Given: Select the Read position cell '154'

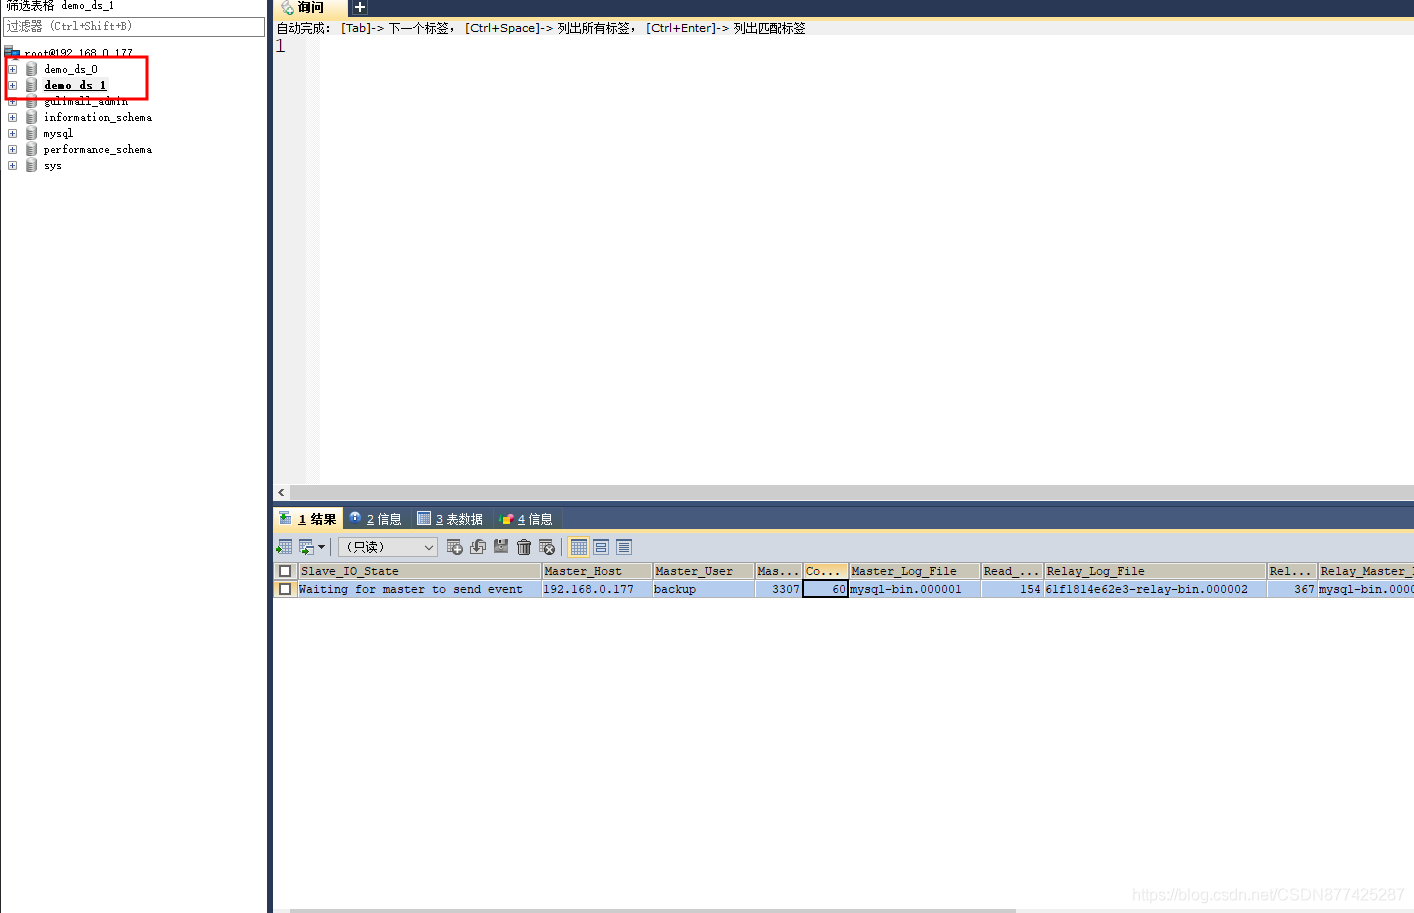Looking at the screenshot, I should [1012, 589].
